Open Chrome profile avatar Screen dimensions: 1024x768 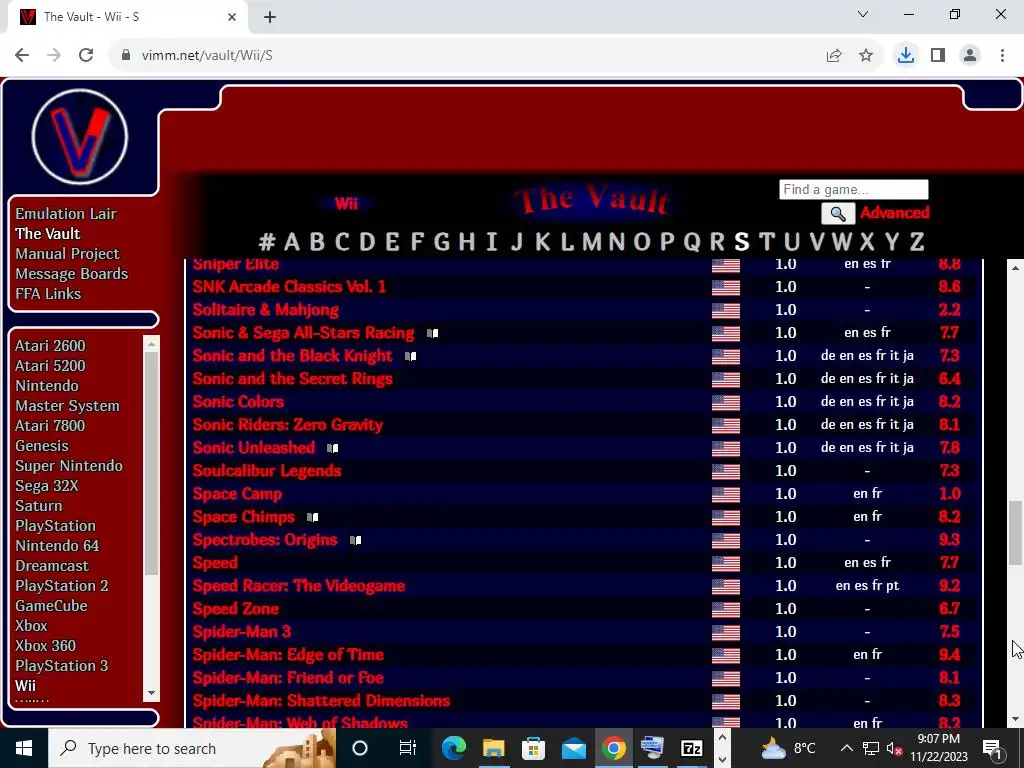point(970,56)
